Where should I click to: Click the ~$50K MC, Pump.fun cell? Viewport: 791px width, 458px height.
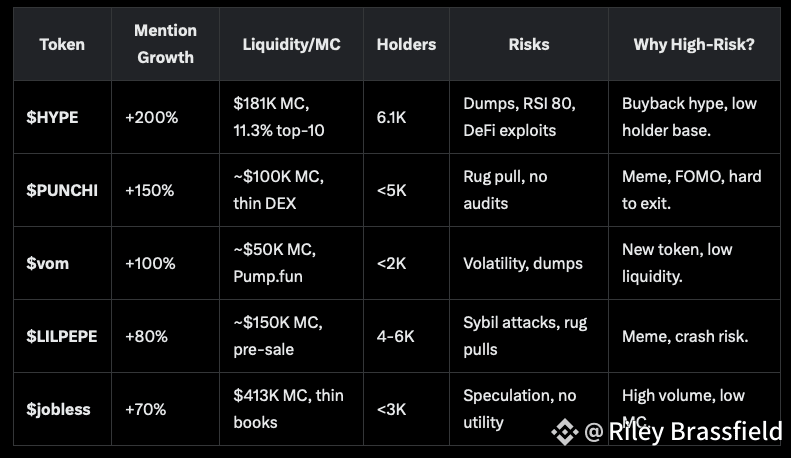click(292, 263)
